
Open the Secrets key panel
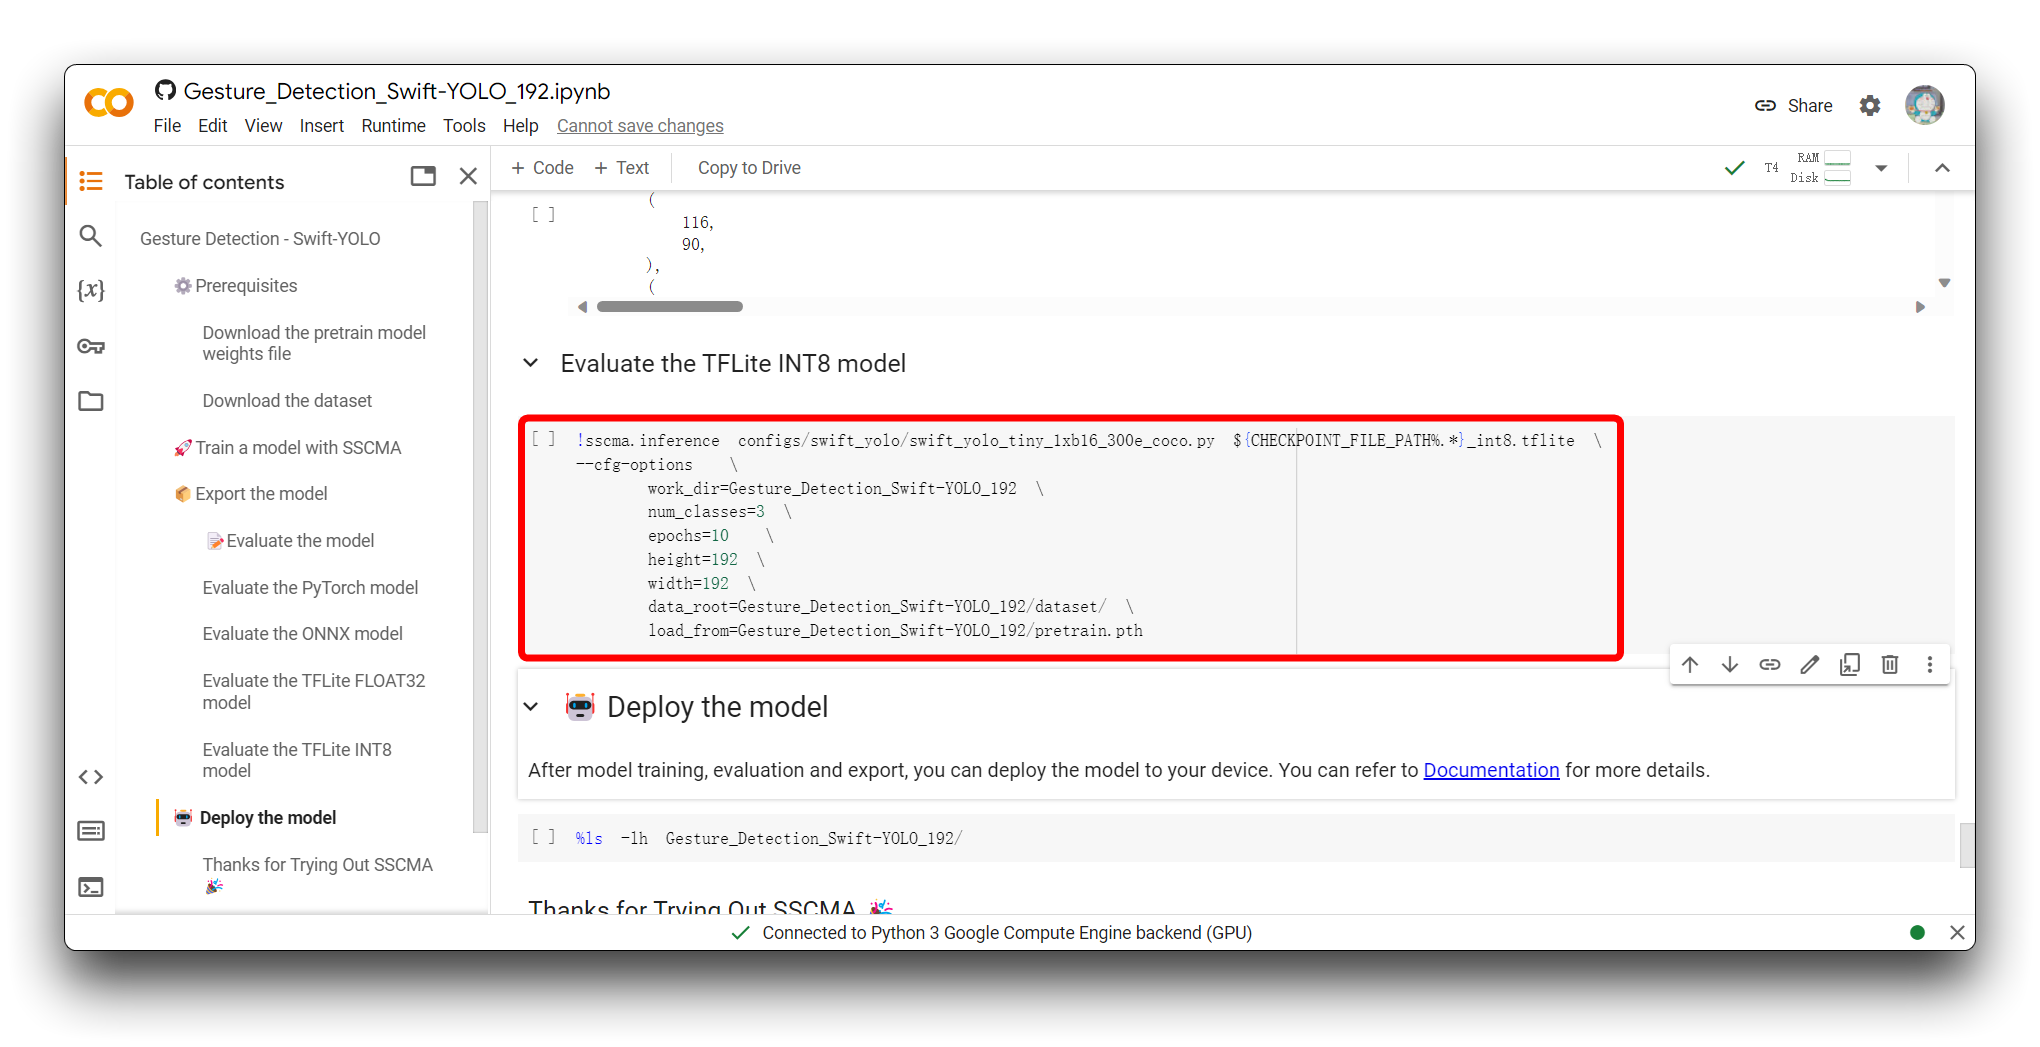tap(91, 346)
